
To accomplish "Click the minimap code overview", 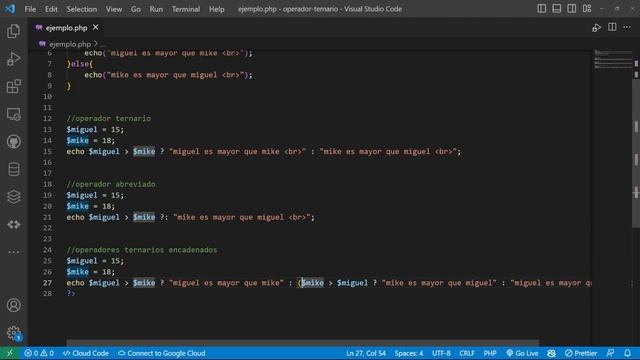I will point(613,59).
